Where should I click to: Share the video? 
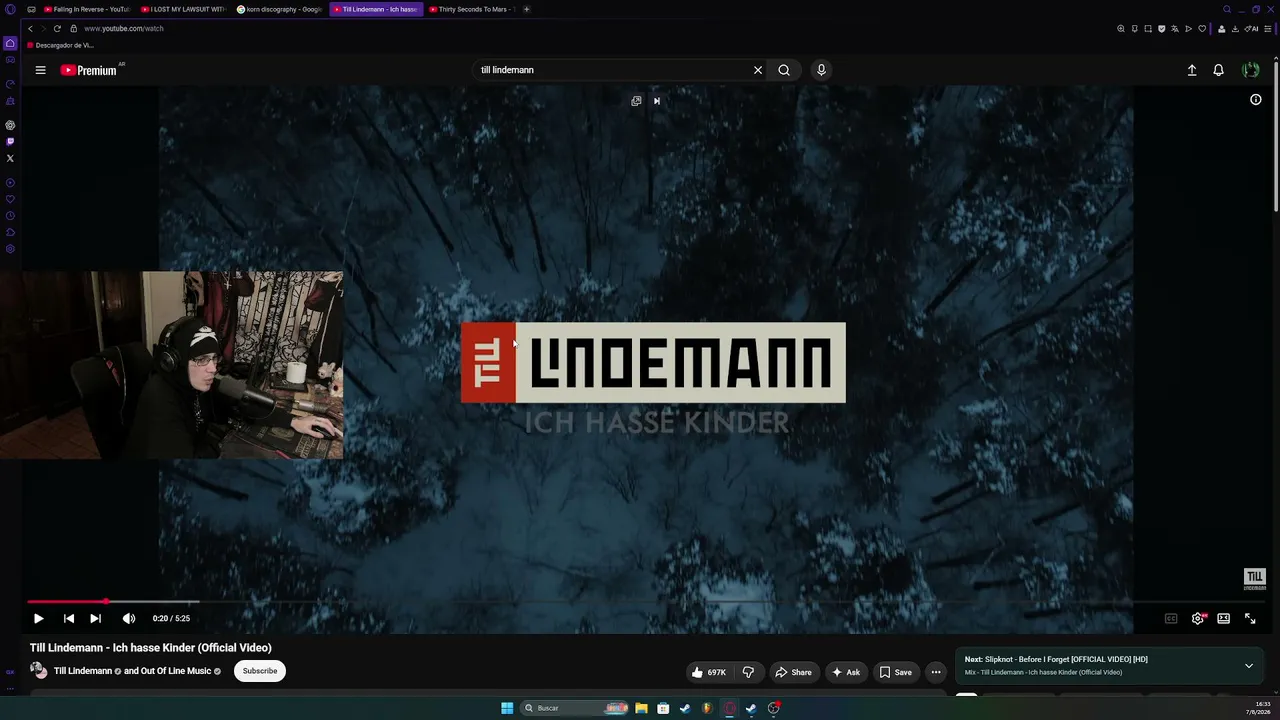coord(794,672)
